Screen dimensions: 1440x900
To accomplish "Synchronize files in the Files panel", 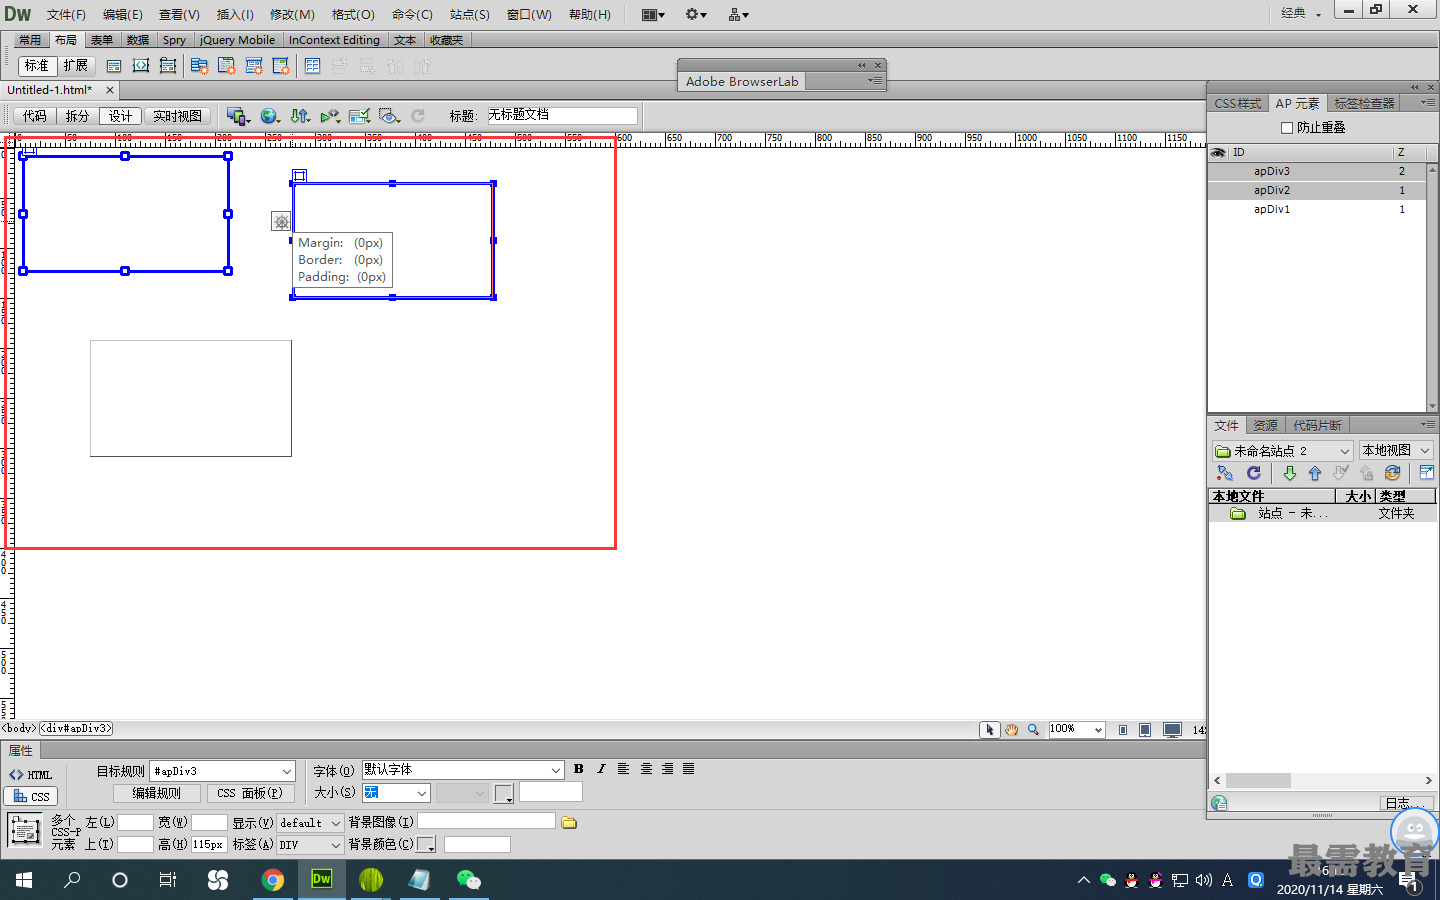I will [1392, 473].
